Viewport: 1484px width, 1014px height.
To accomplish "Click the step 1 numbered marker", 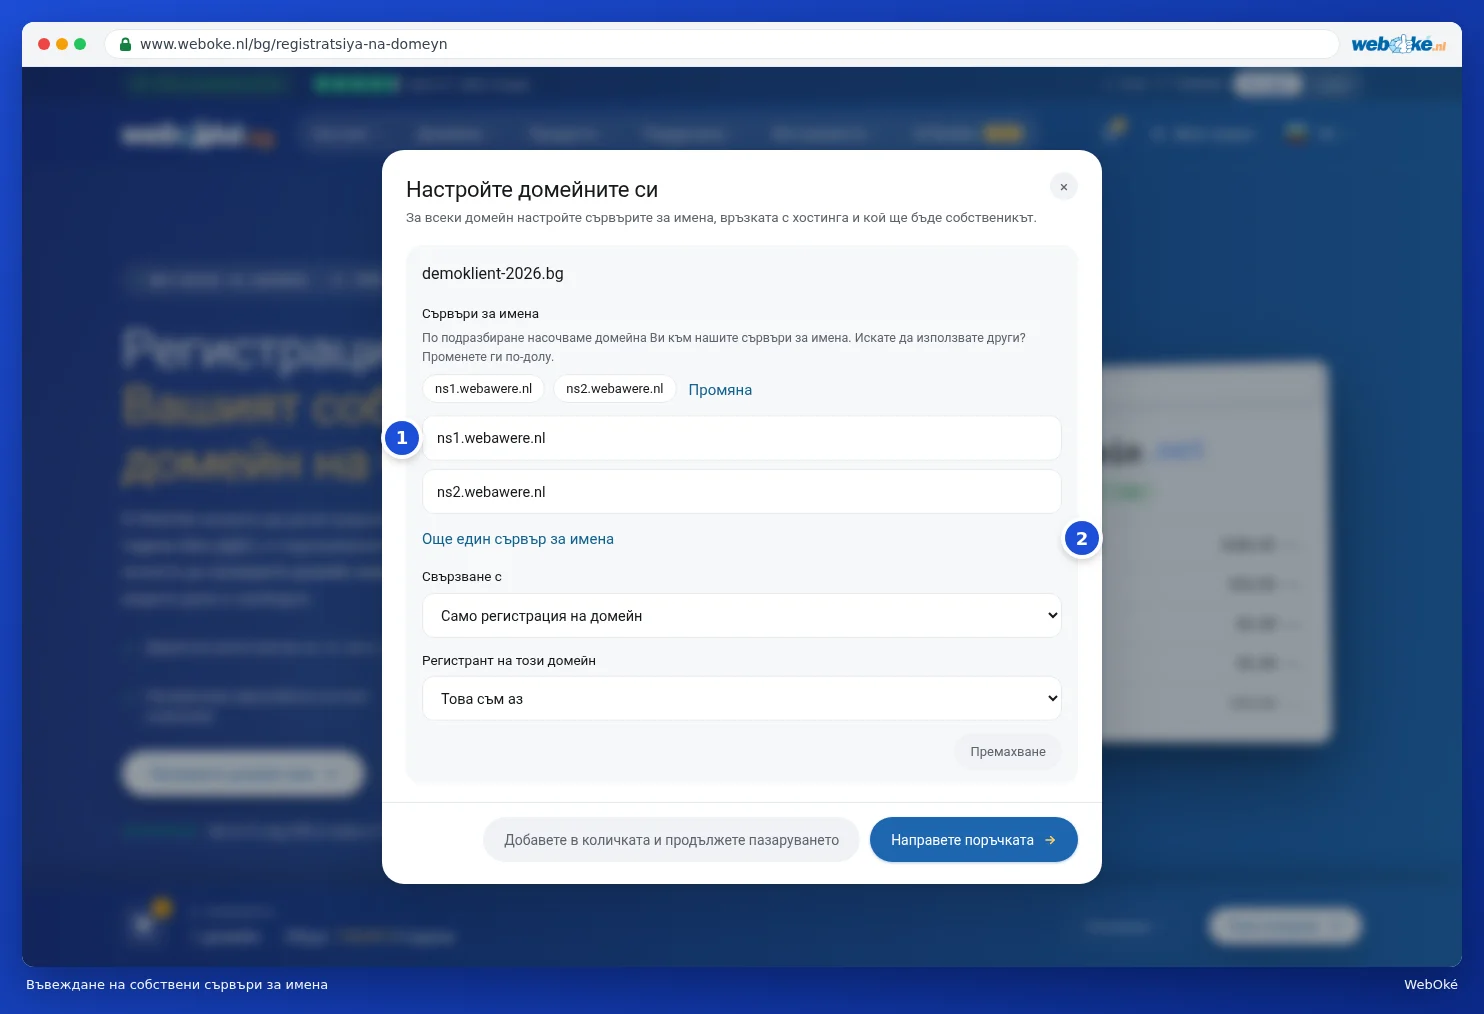I will coord(402,437).
